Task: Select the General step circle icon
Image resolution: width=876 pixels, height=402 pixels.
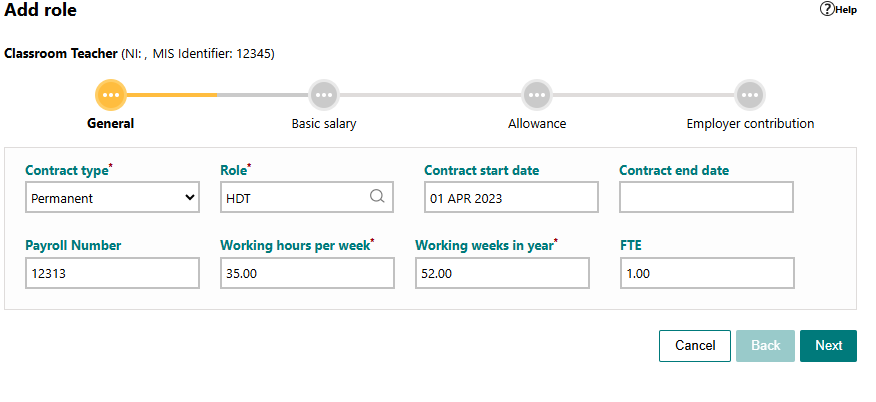Action: (111, 95)
